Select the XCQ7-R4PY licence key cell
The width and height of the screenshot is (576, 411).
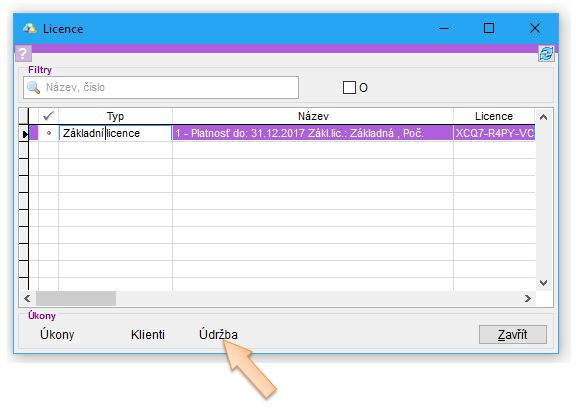point(494,133)
